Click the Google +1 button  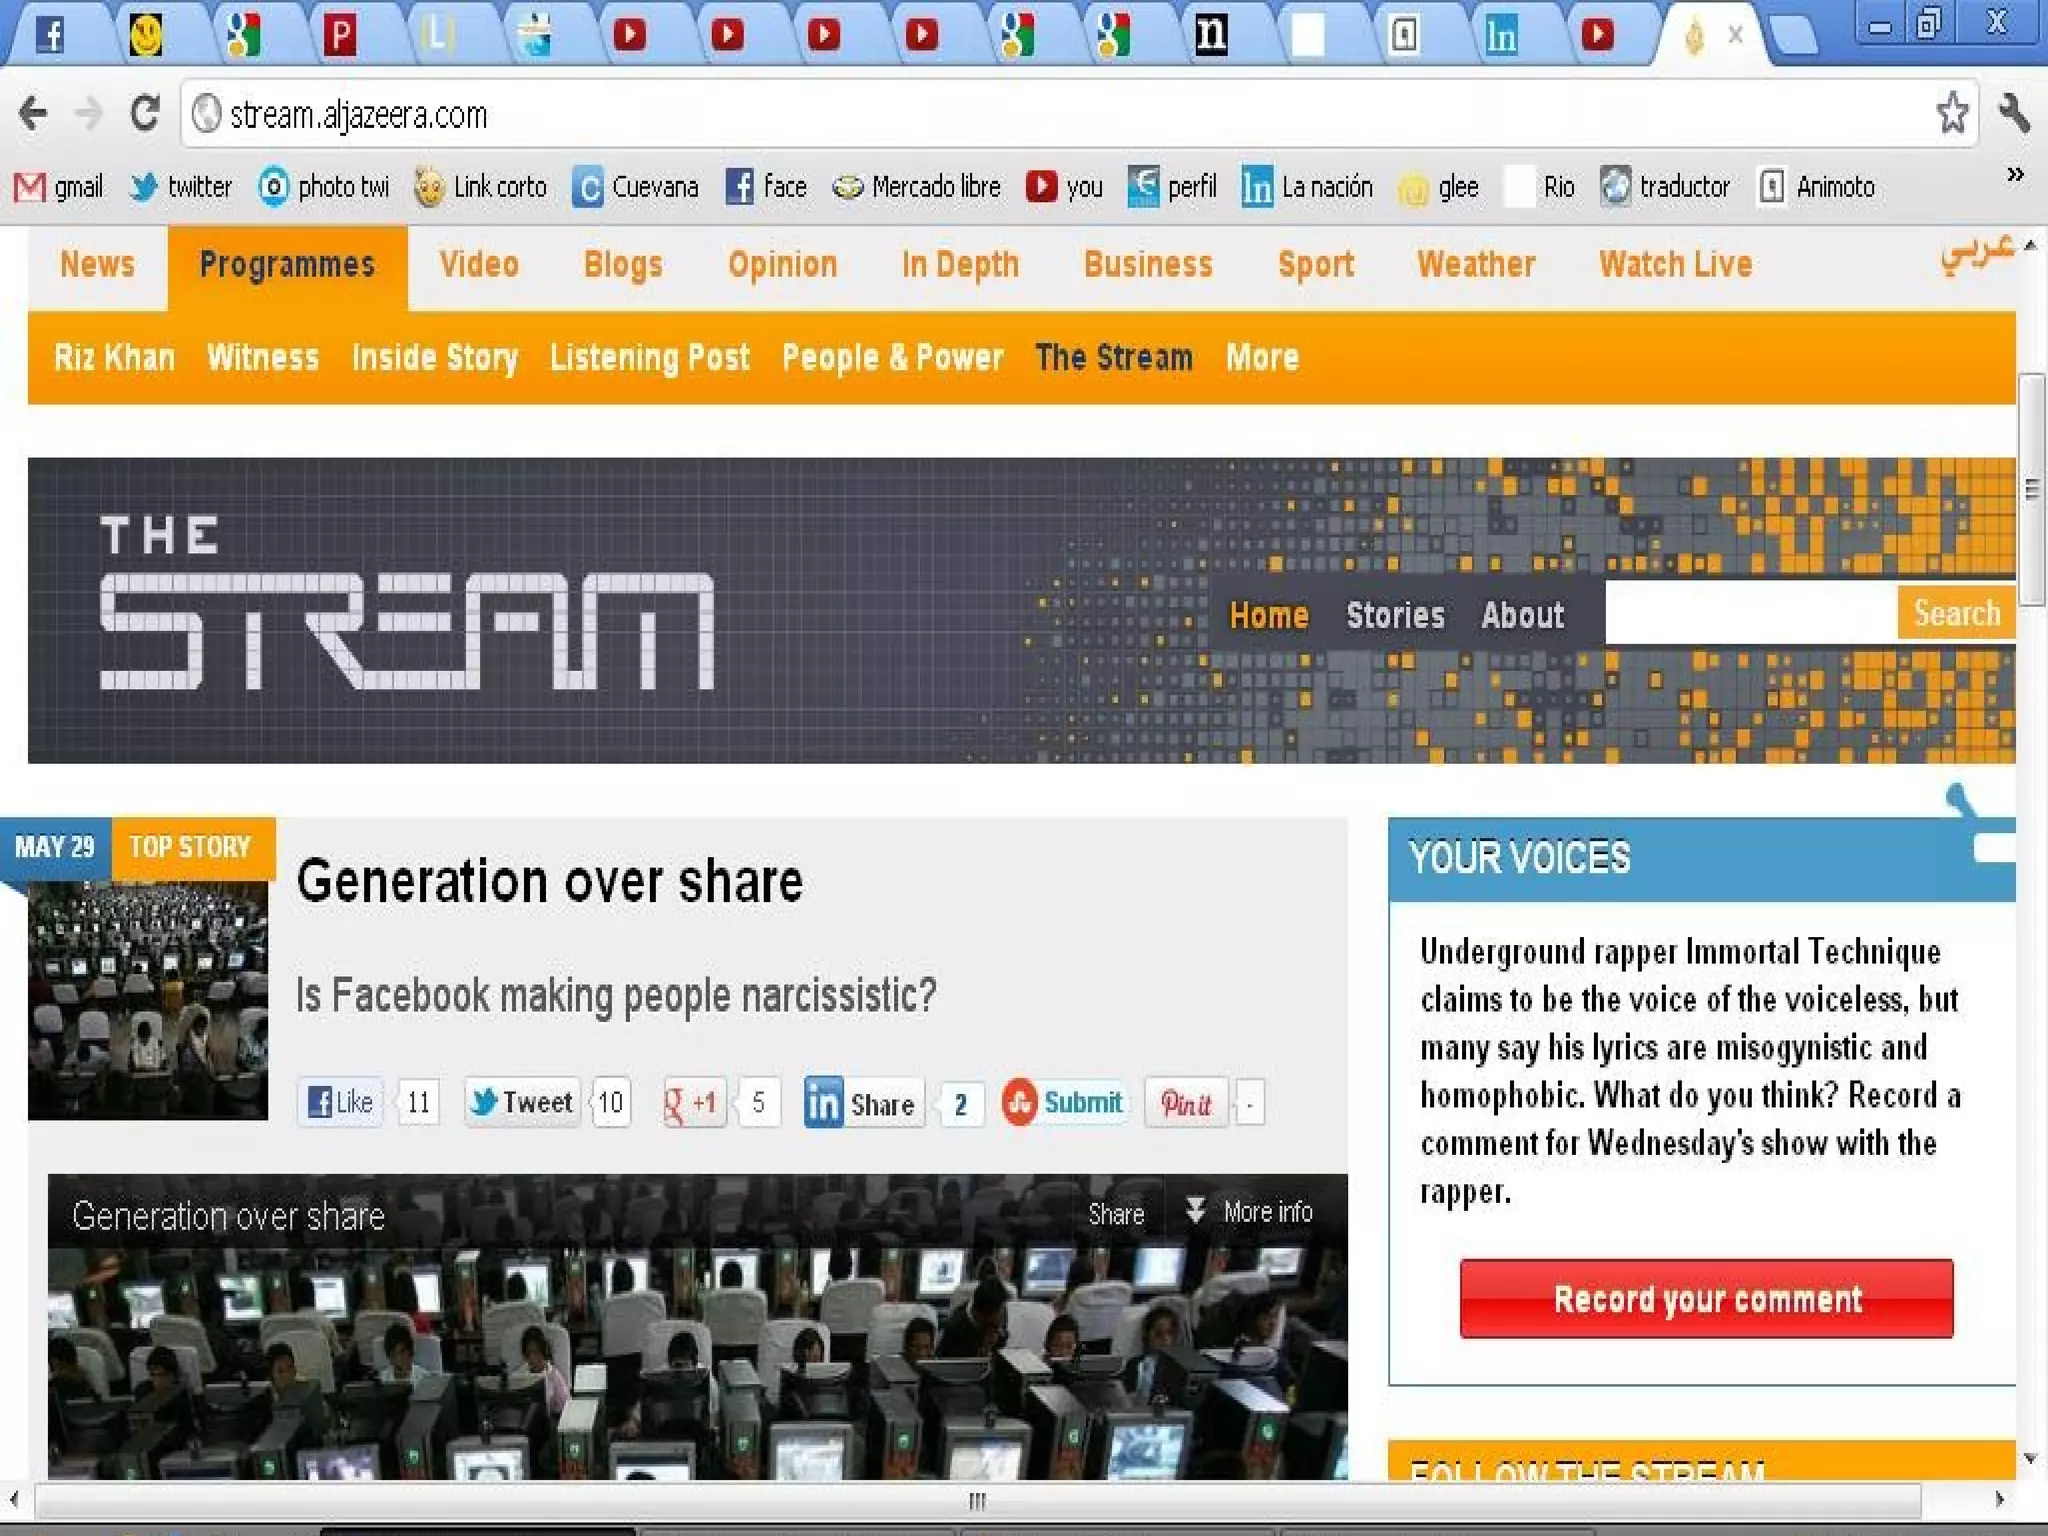click(x=694, y=1103)
